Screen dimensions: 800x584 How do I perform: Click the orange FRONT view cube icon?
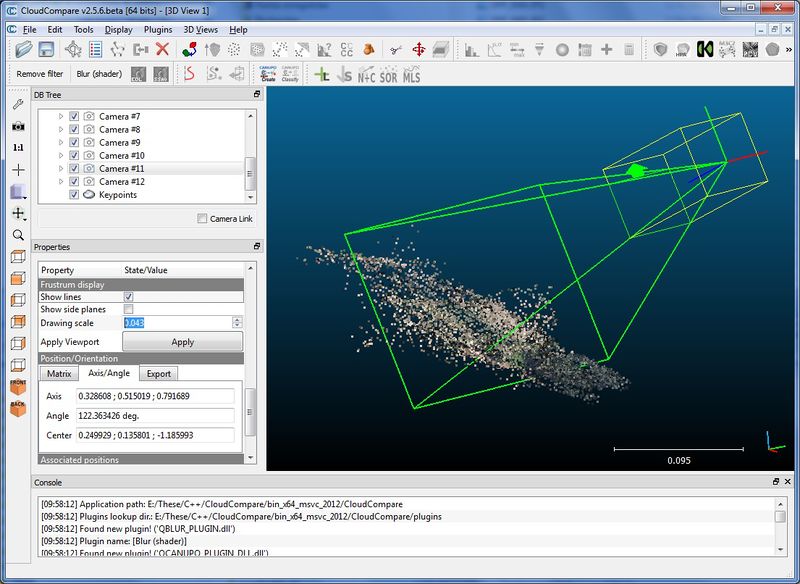(x=18, y=387)
